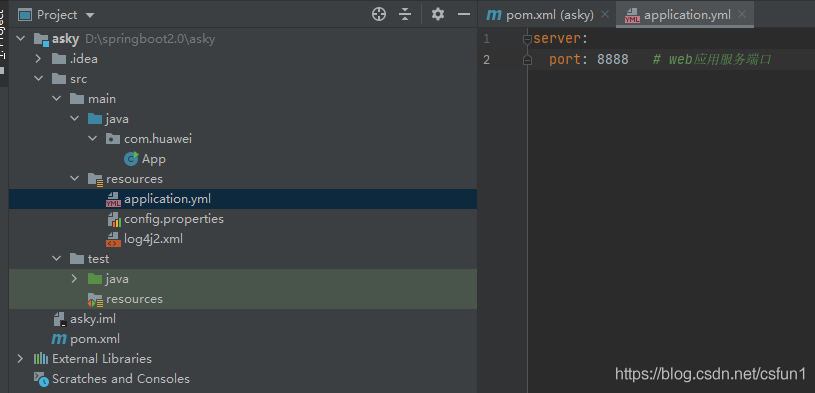Close the pom.xml (asky) tab
The height and width of the screenshot is (393, 815).
tap(604, 15)
